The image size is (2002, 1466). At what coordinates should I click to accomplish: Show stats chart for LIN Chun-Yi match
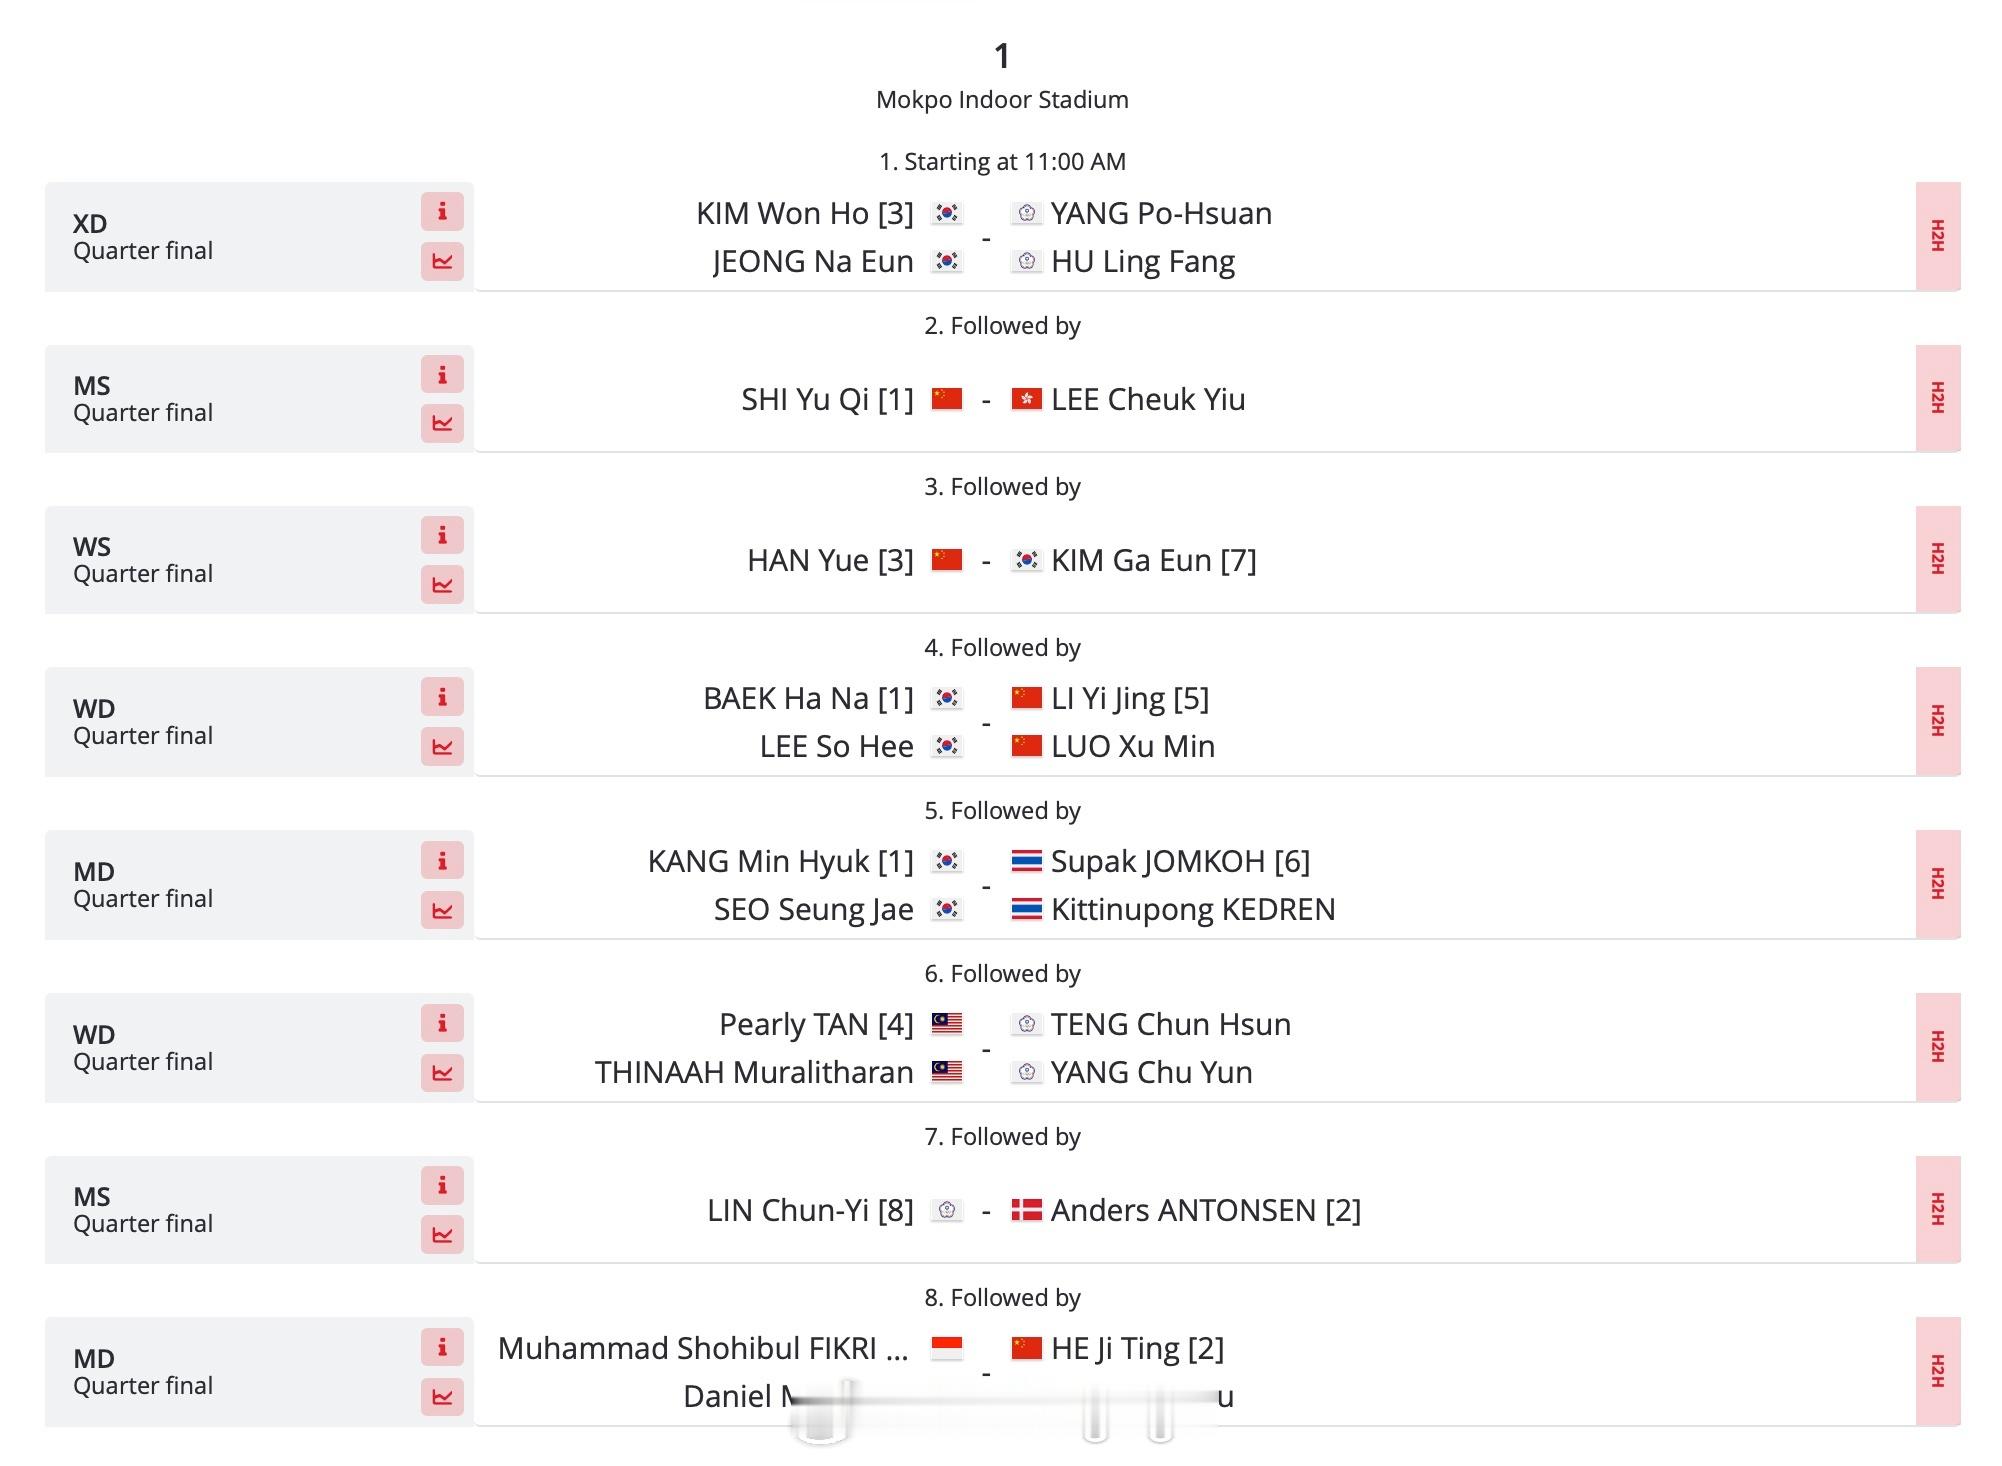point(442,1235)
